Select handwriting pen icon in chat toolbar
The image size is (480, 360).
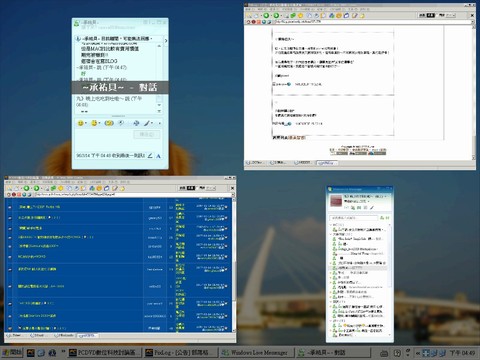(147, 123)
